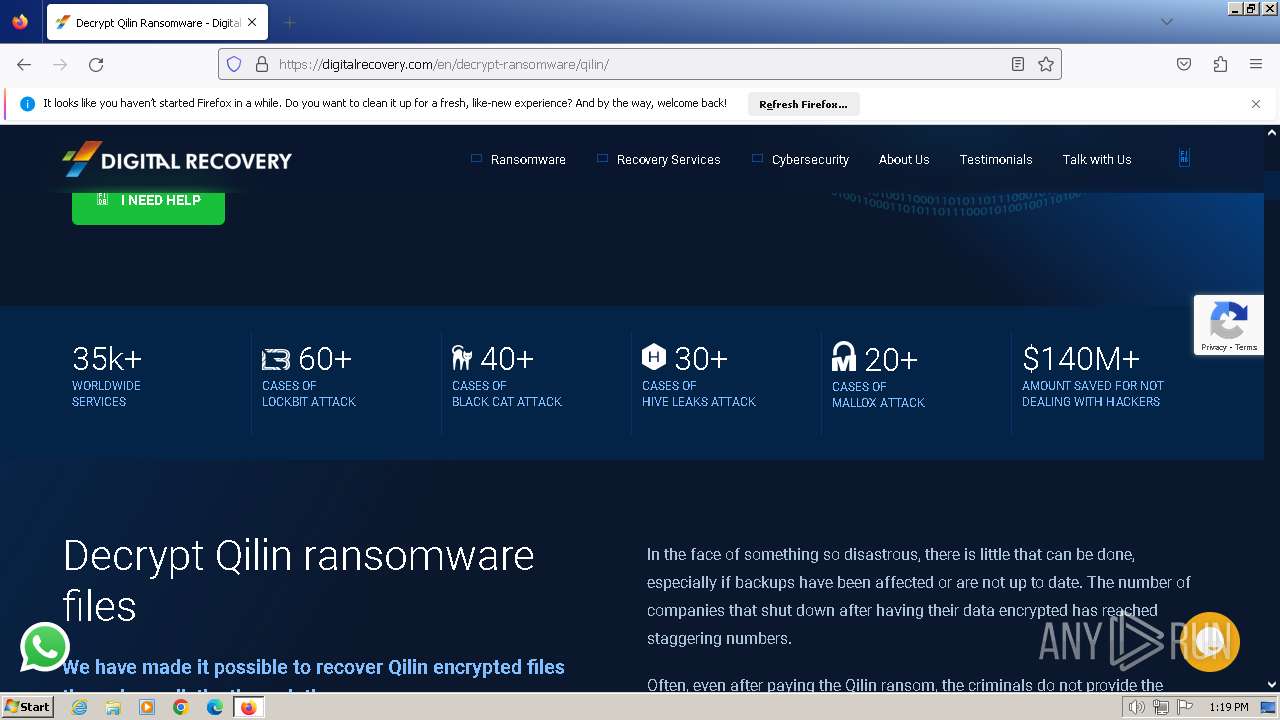This screenshot has height=720, width=1280.
Task: Go to About Us page
Action: pos(904,159)
